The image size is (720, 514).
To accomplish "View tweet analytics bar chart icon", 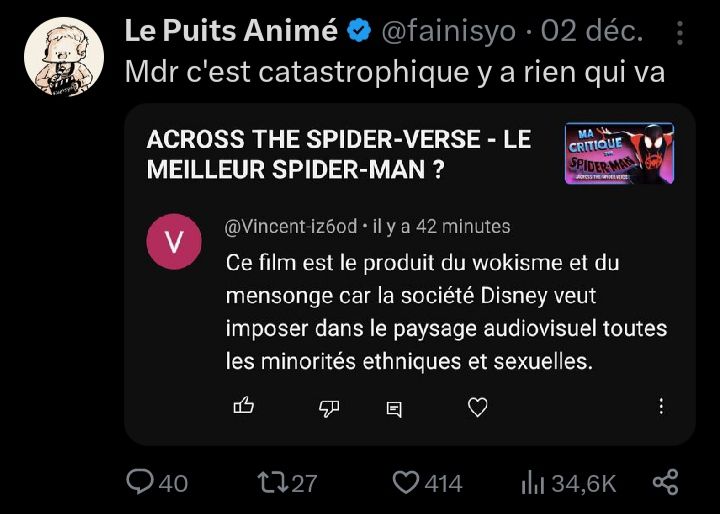I will 532,483.
